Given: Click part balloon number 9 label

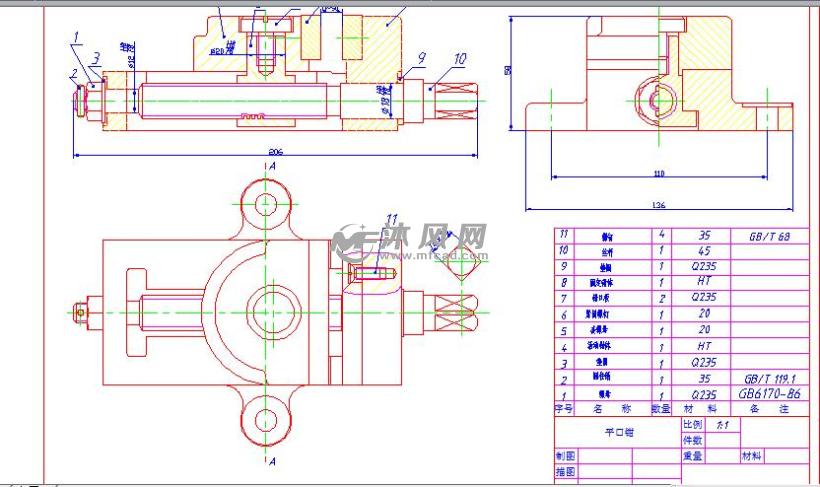Looking at the screenshot, I should pyautogui.click(x=422, y=58).
